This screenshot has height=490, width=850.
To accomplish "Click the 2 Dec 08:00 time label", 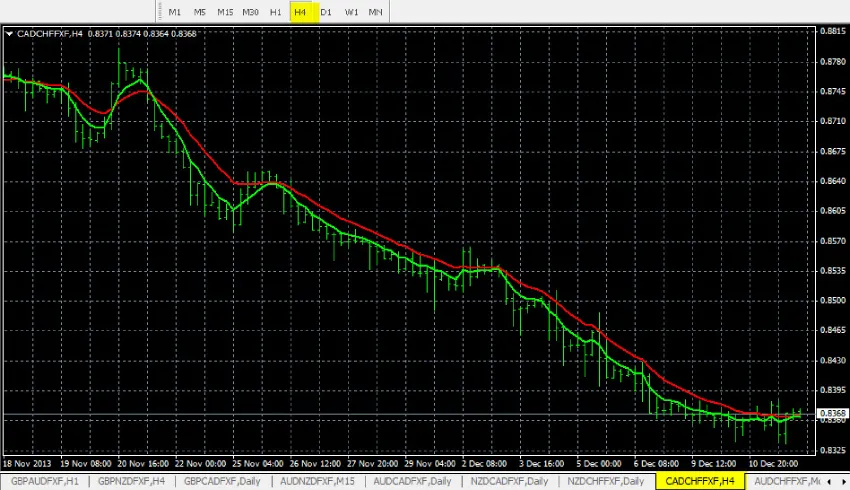I will [484, 464].
